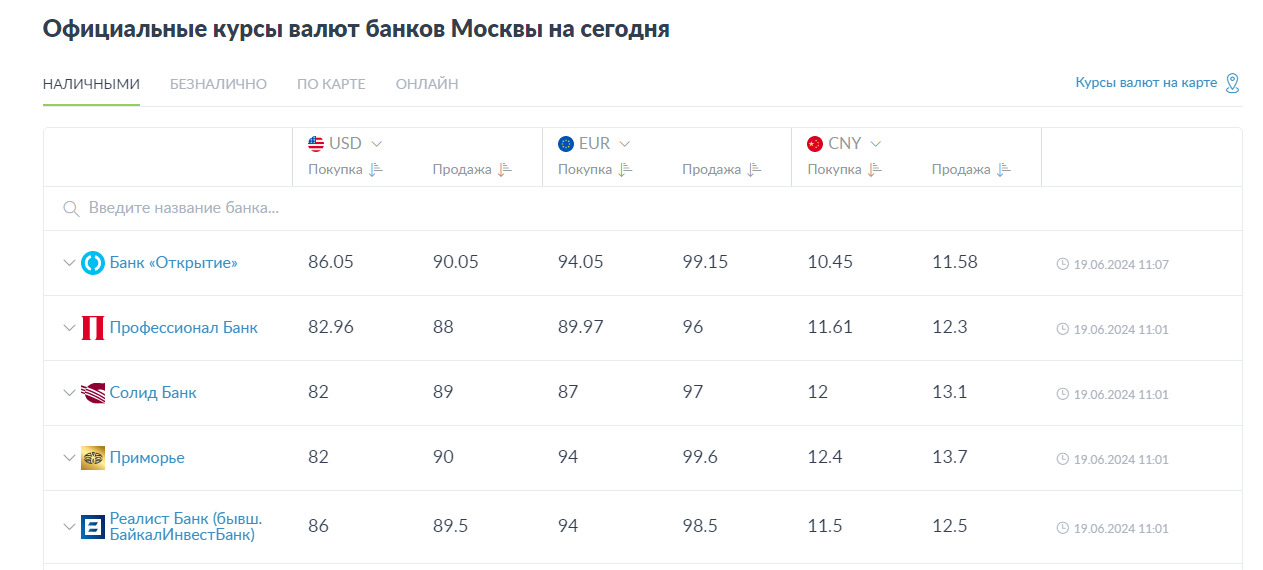
Task: Switch to the БЕЗНАЛИЧНО tab
Action: point(218,84)
